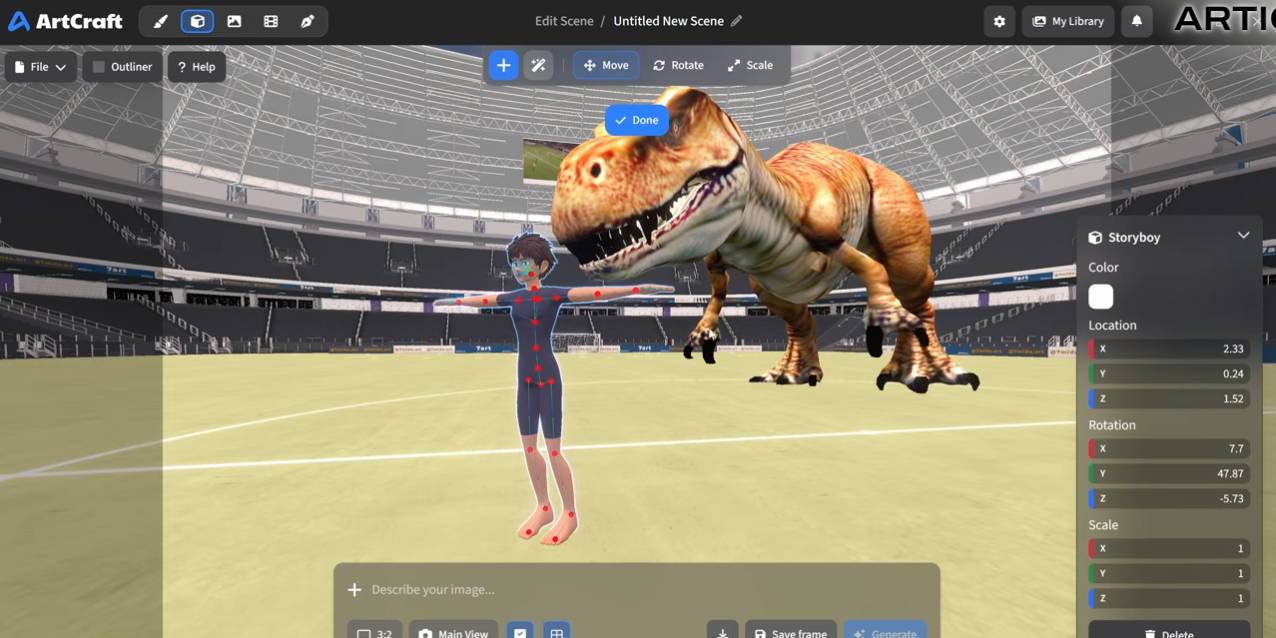This screenshot has height=638, width=1276.
Task: Click the ArtCraft logo
Action: (x=65, y=21)
